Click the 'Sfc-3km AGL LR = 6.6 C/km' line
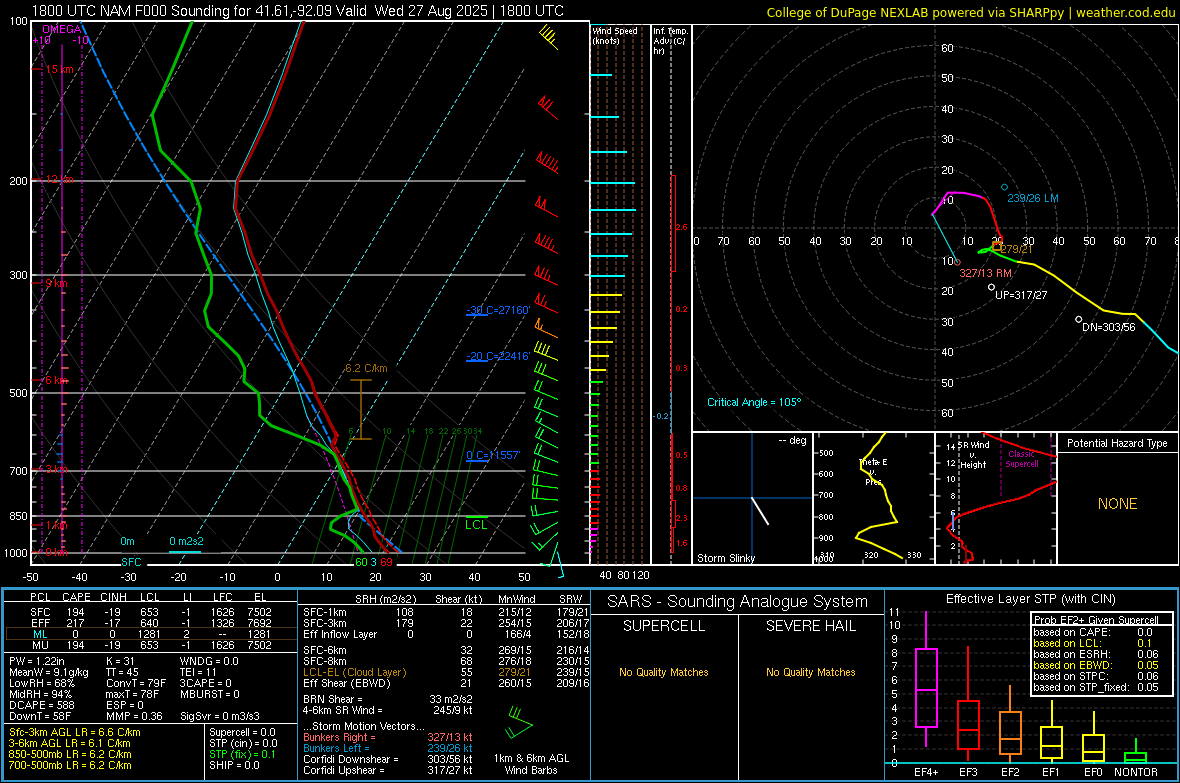The width and height of the screenshot is (1180, 783). (x=75, y=732)
